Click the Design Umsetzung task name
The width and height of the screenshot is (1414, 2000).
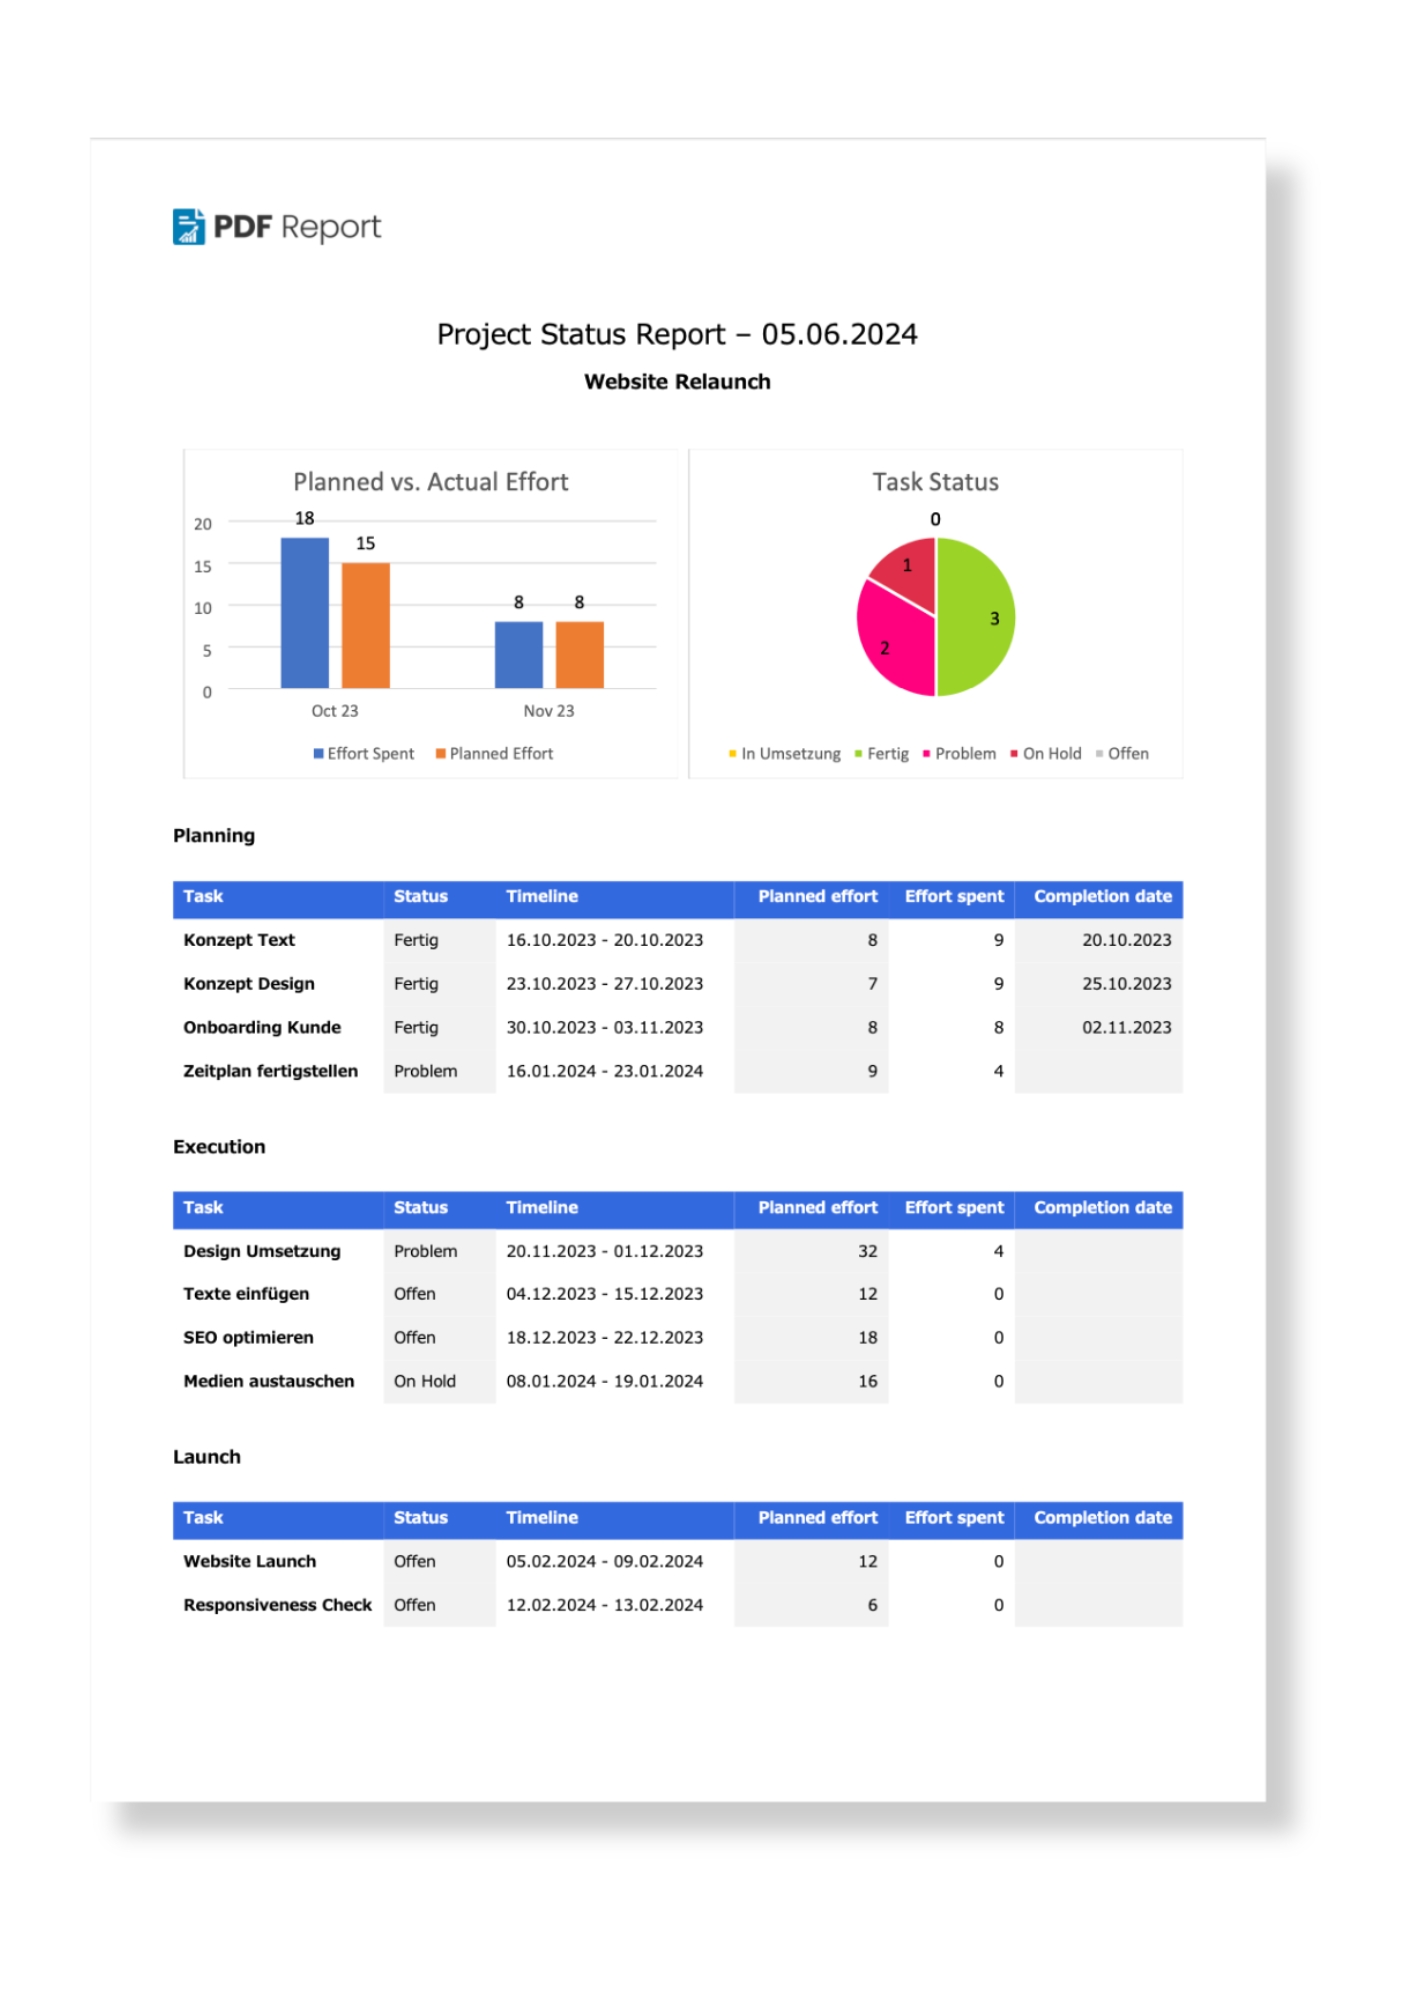click(262, 1252)
